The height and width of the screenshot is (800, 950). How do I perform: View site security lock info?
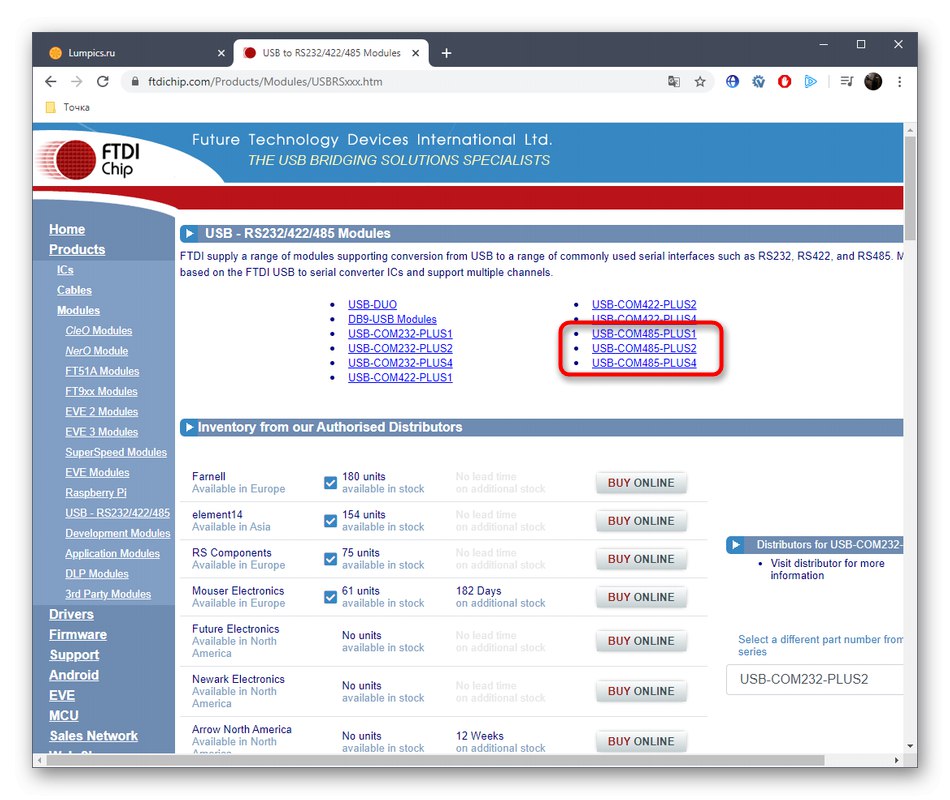135,82
